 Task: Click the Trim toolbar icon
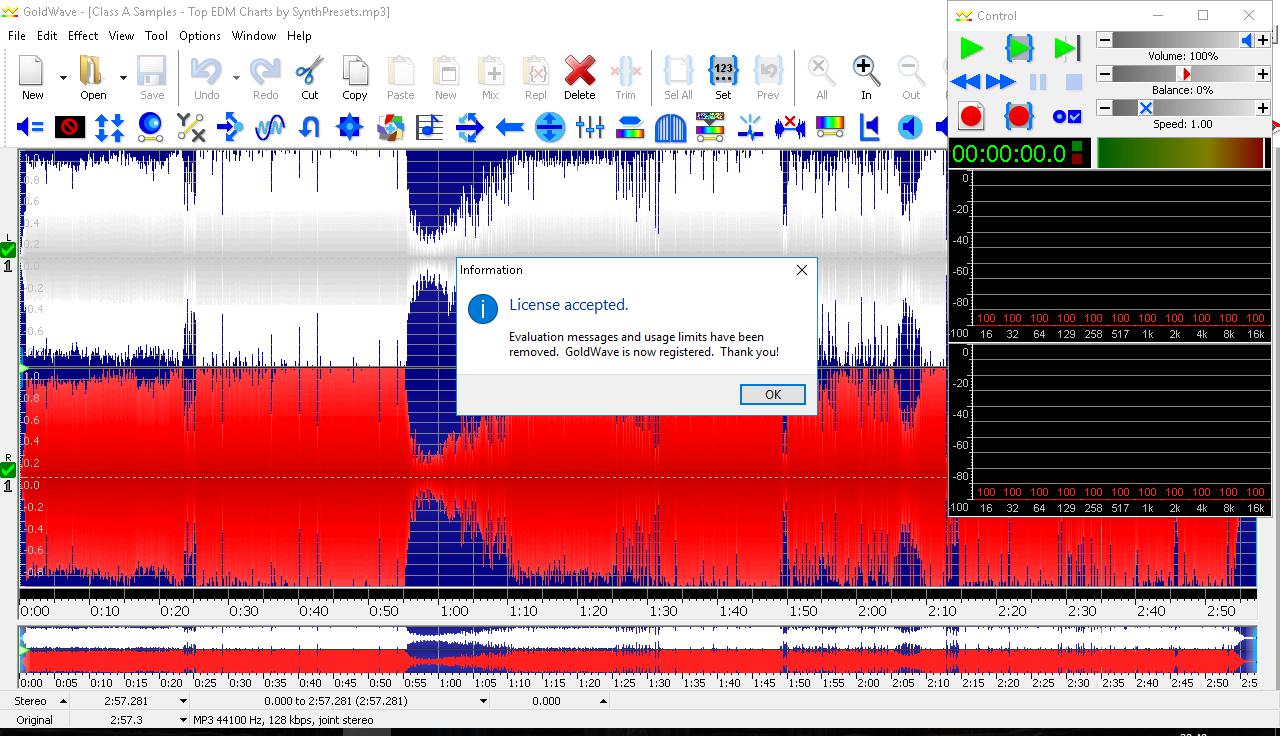pos(625,72)
